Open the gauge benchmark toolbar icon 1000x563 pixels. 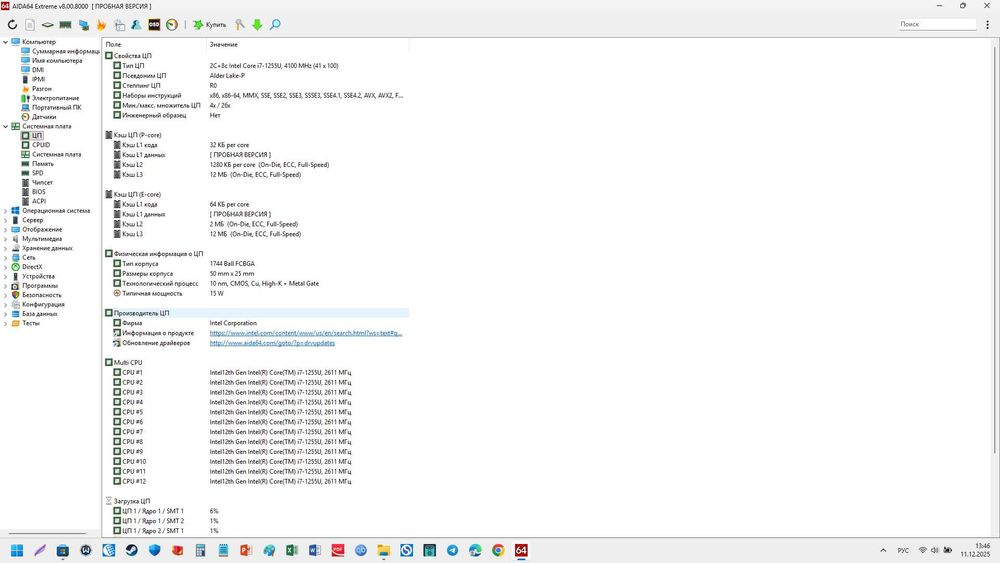tap(172, 25)
